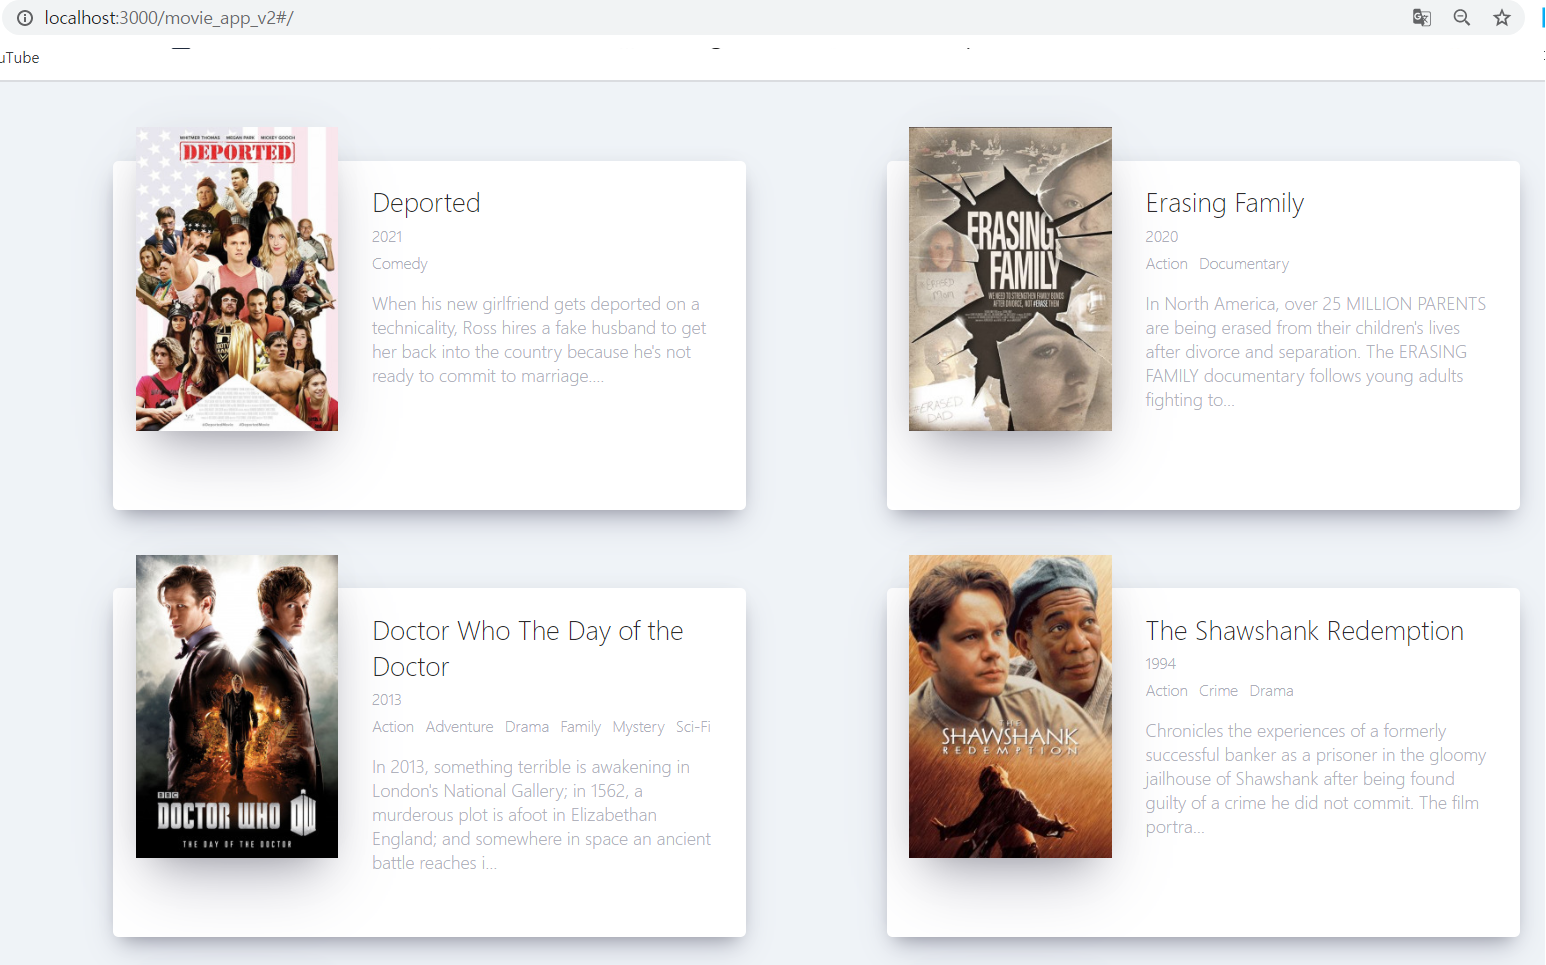Image resolution: width=1546 pixels, height=965 pixels.
Task: Click the Family genre of Doctor Who
Action: (x=581, y=727)
